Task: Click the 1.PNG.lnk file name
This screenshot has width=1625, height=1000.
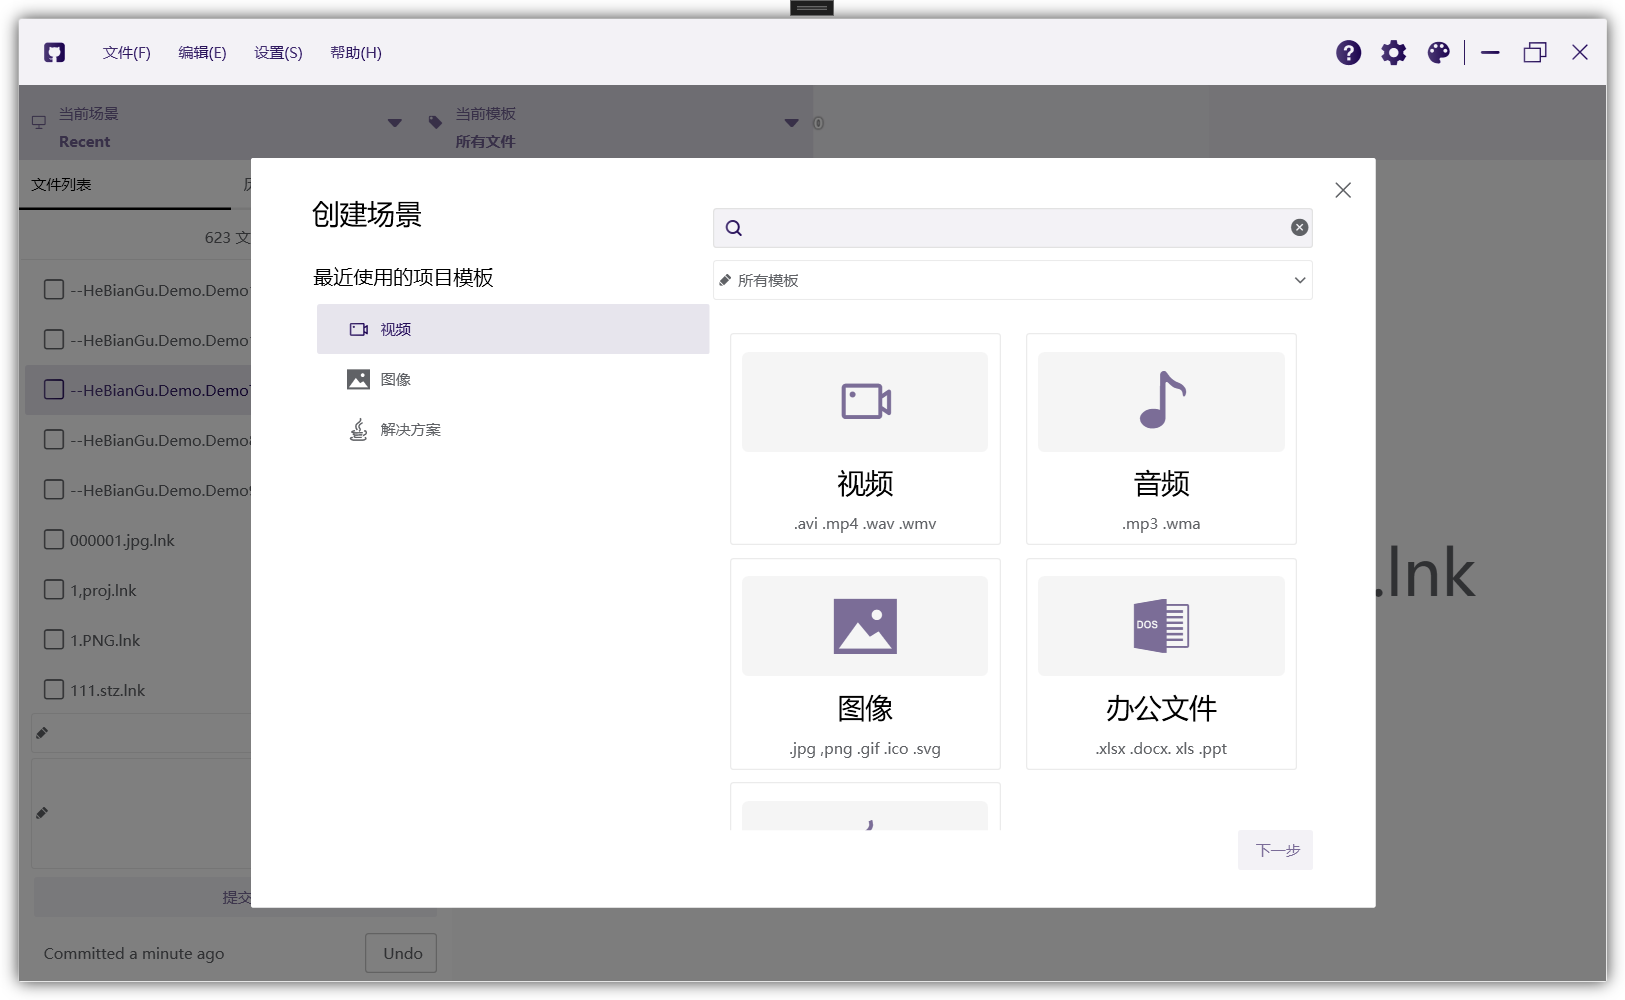Action: pos(105,640)
